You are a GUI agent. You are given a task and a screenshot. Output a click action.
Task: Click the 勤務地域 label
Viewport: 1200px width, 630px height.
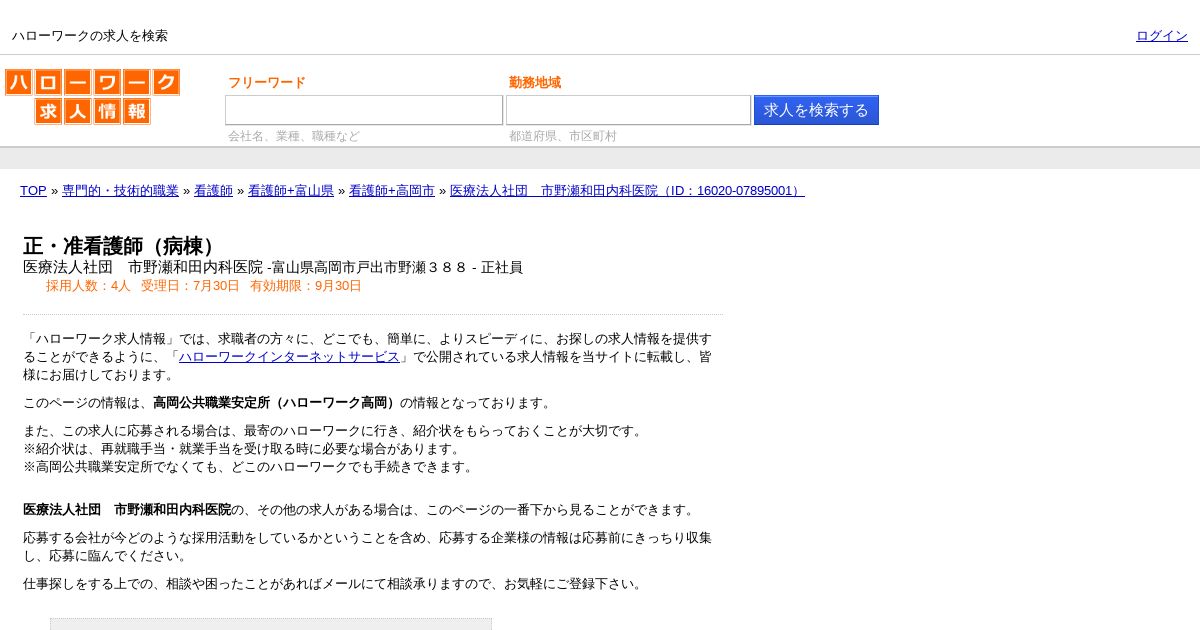coord(535,83)
